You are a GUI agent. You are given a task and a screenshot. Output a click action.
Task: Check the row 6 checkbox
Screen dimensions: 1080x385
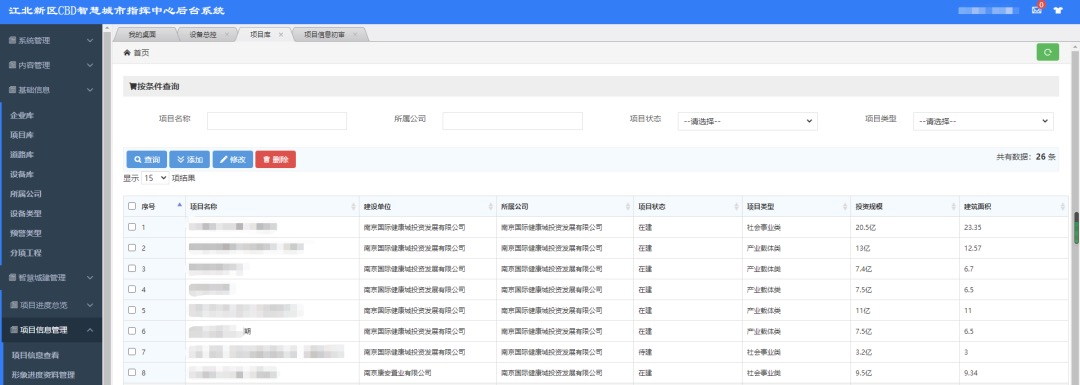pos(132,331)
